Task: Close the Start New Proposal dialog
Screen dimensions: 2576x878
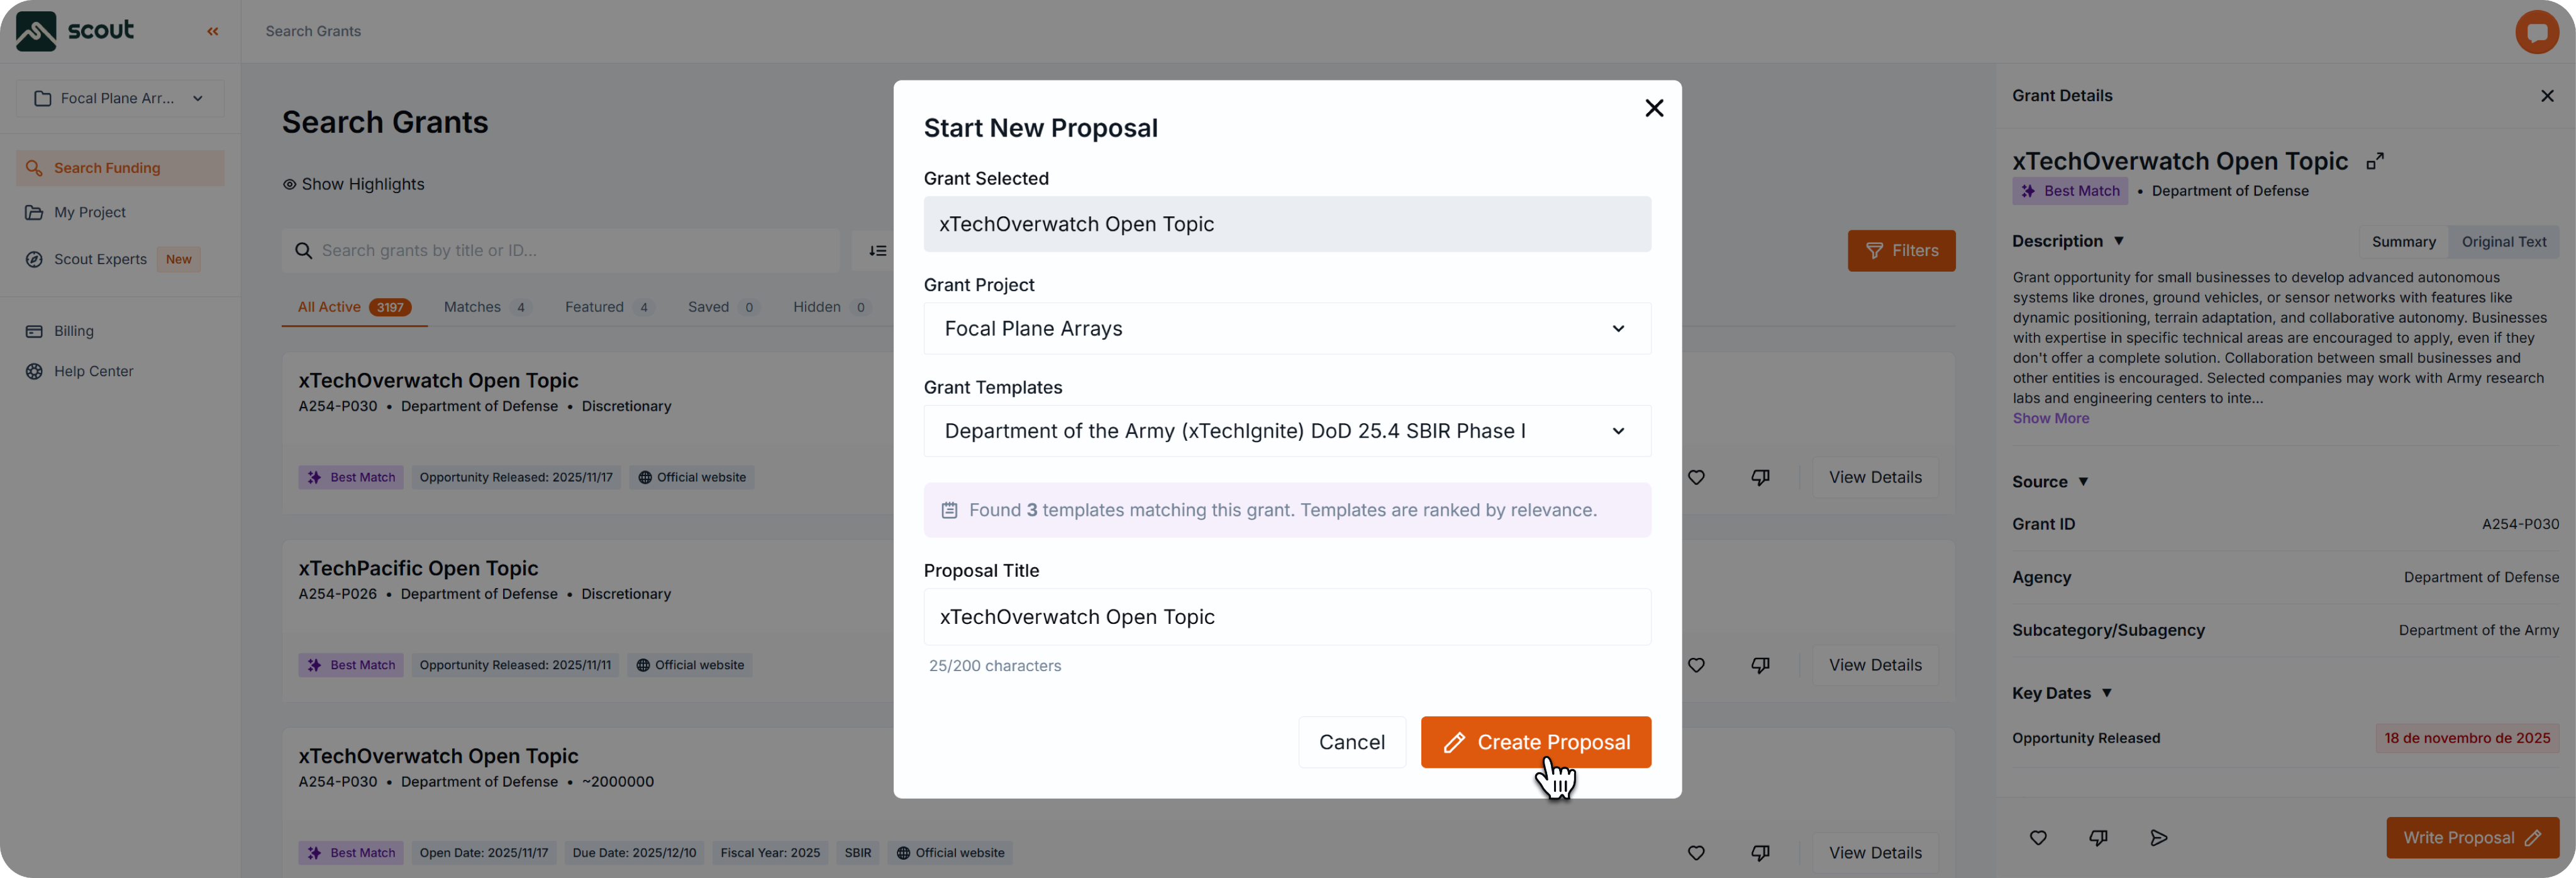Action: [1654, 108]
